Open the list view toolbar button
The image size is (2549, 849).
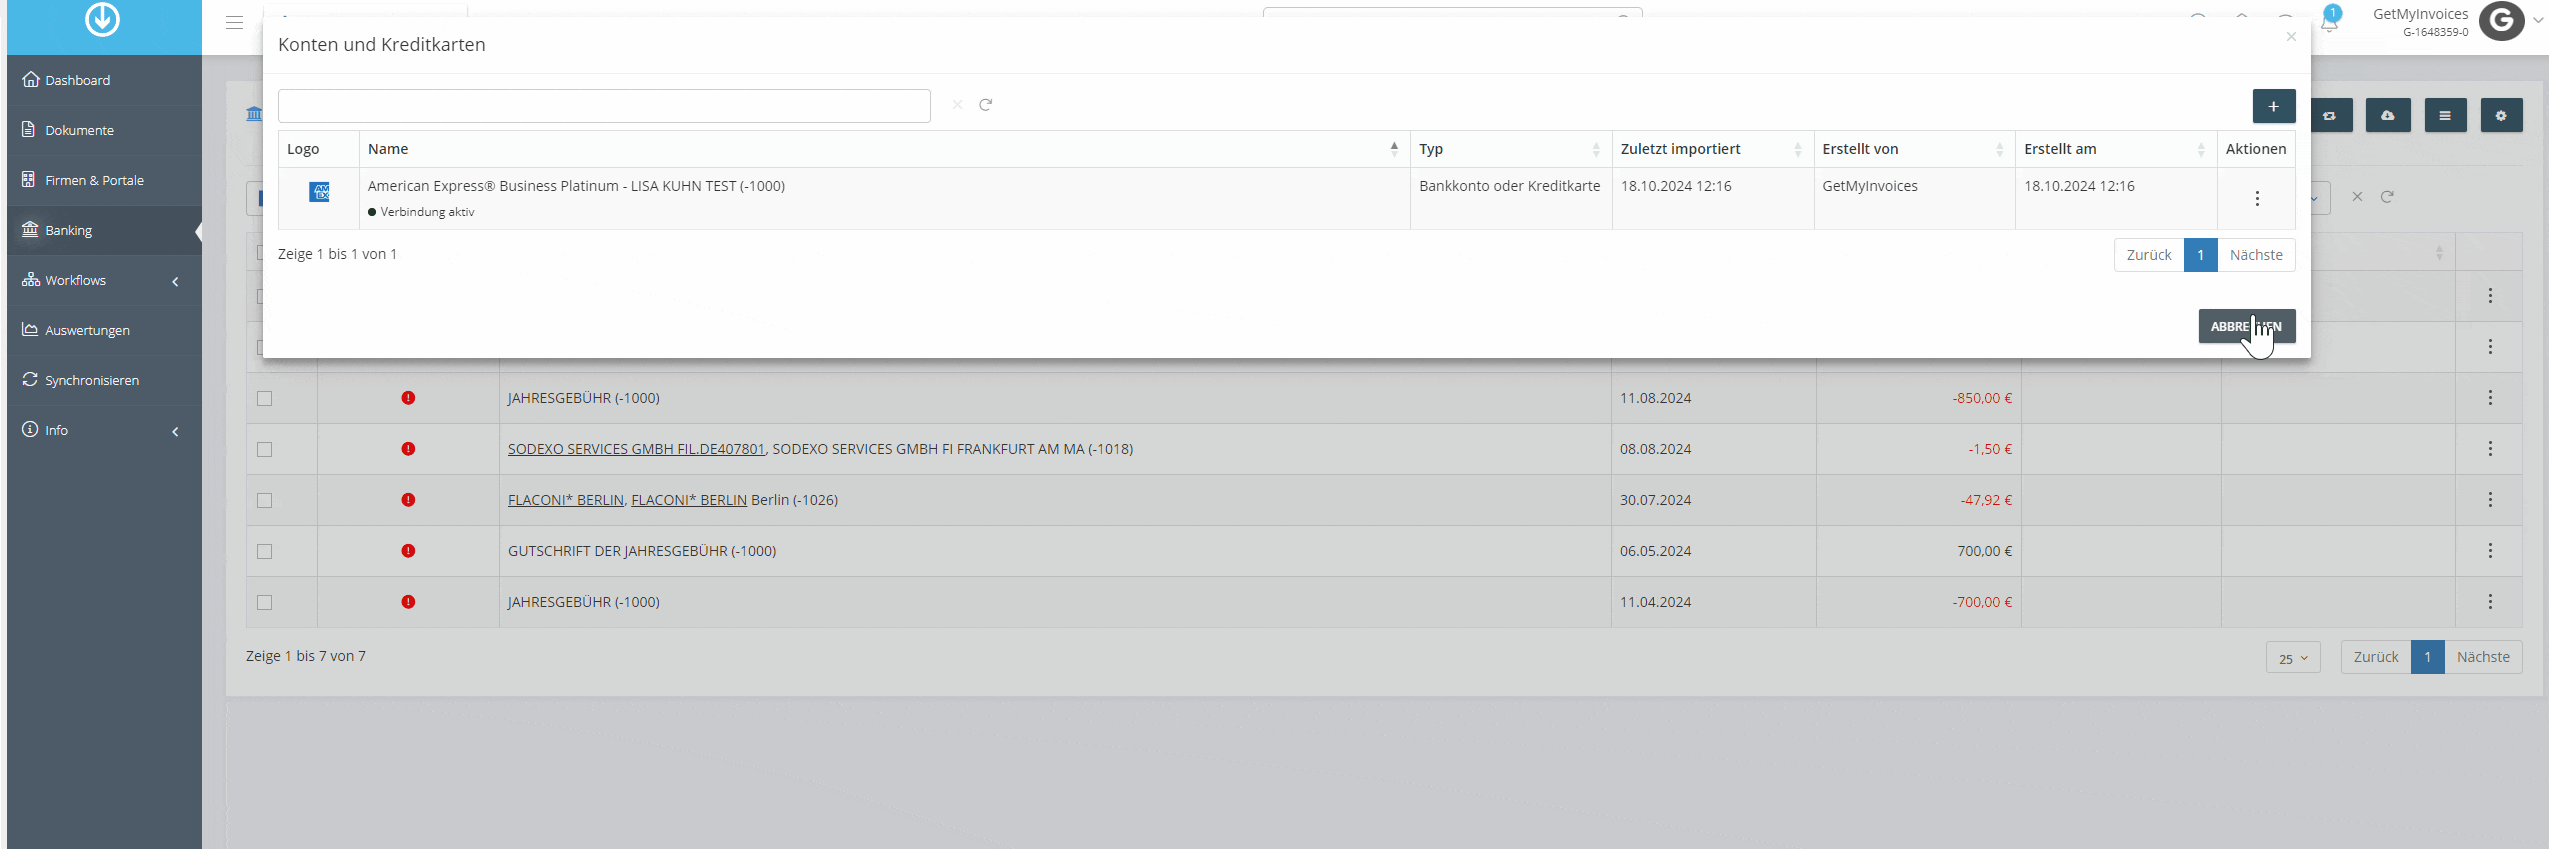pyautogui.click(x=2444, y=116)
